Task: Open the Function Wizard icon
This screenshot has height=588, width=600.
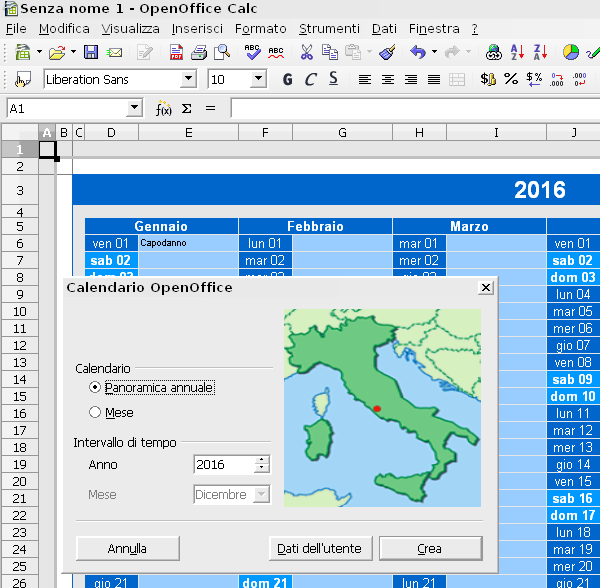Action: (x=164, y=108)
